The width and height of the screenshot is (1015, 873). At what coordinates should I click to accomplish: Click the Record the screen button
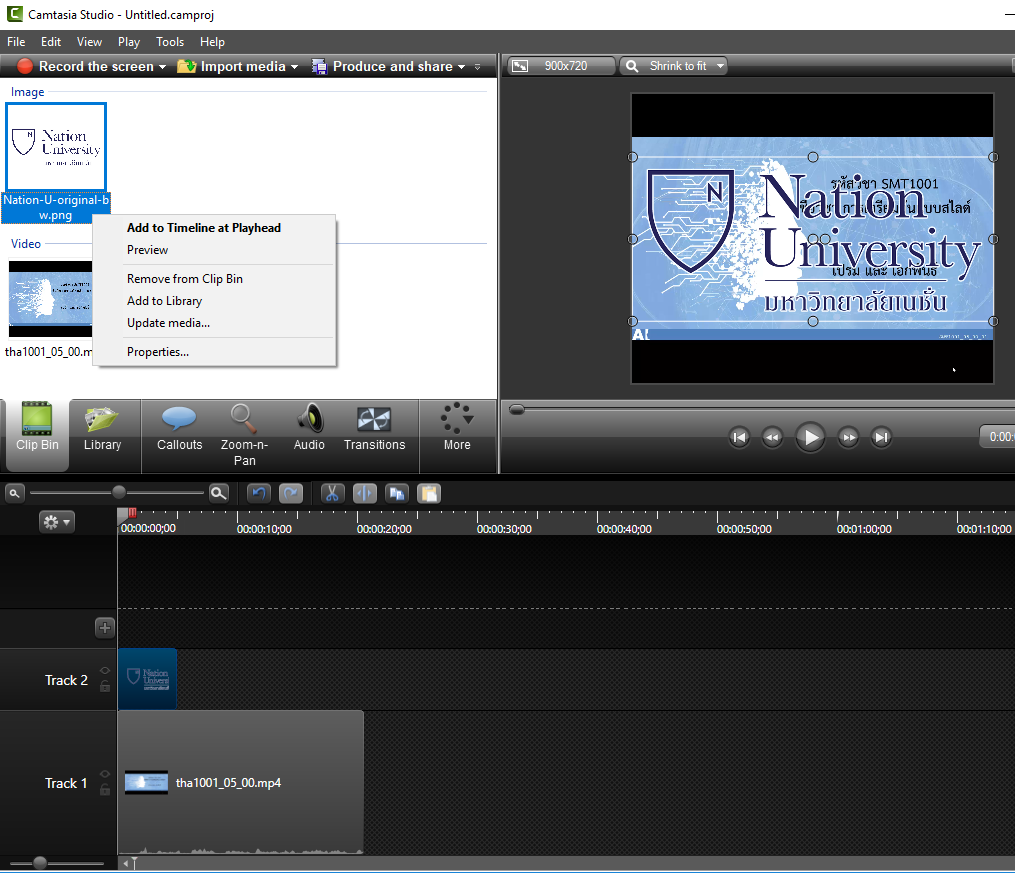click(x=85, y=67)
